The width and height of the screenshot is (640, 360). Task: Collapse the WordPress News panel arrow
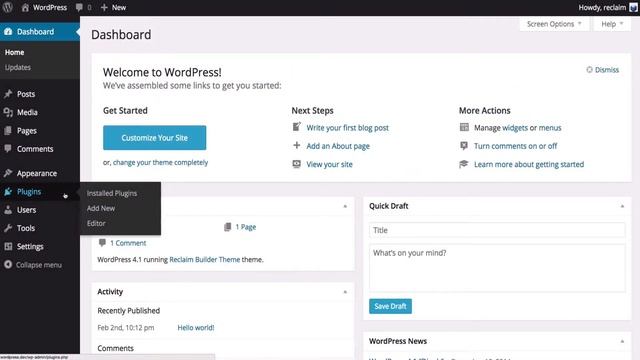pos(622,341)
